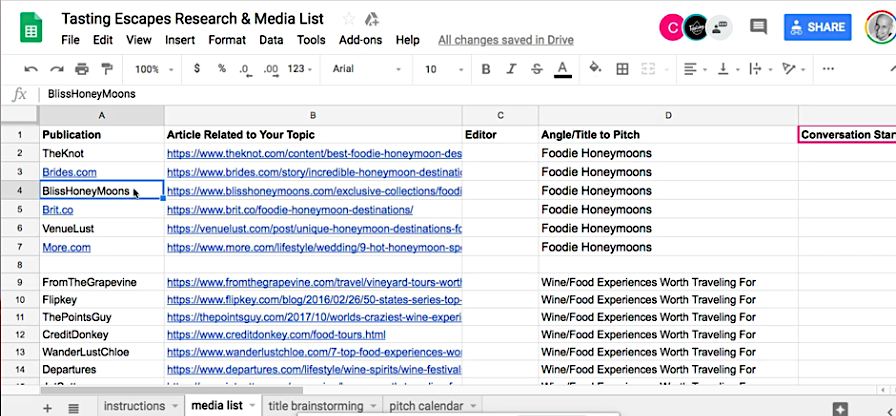Click the Add sheet plus icon
This screenshot has width=896, height=416.
(x=47, y=407)
